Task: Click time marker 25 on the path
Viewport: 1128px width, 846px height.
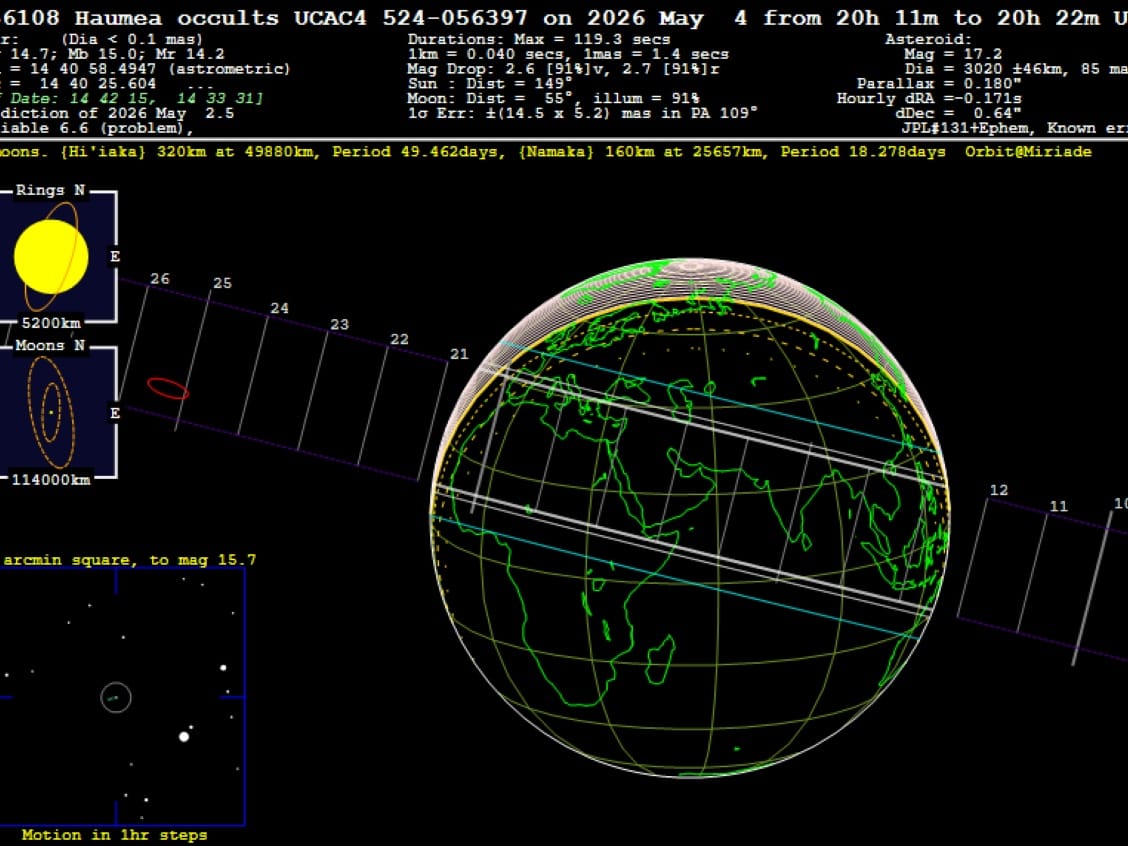Action: [x=222, y=283]
